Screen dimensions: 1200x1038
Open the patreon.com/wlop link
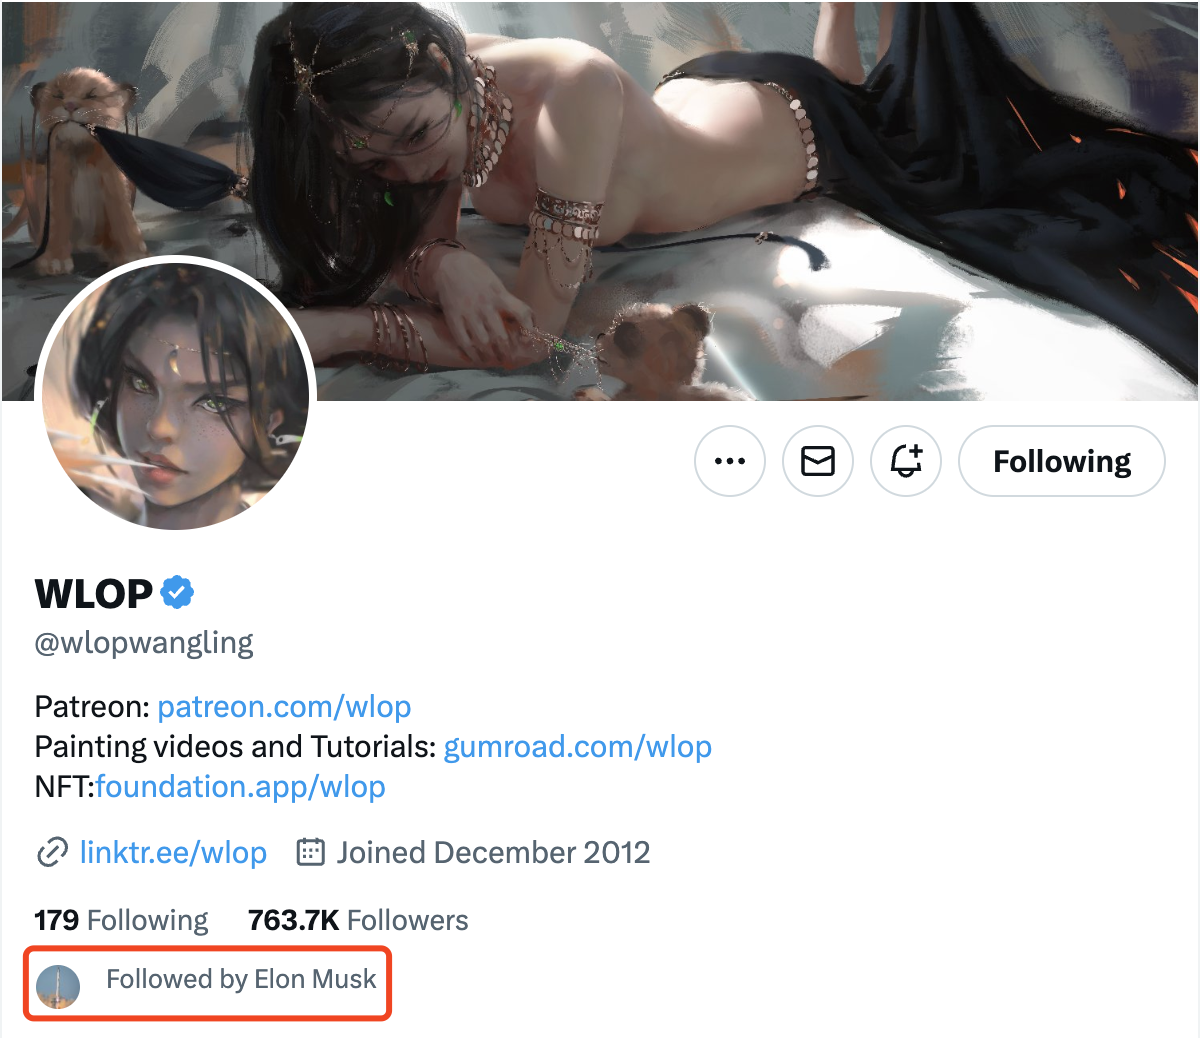pos(284,707)
